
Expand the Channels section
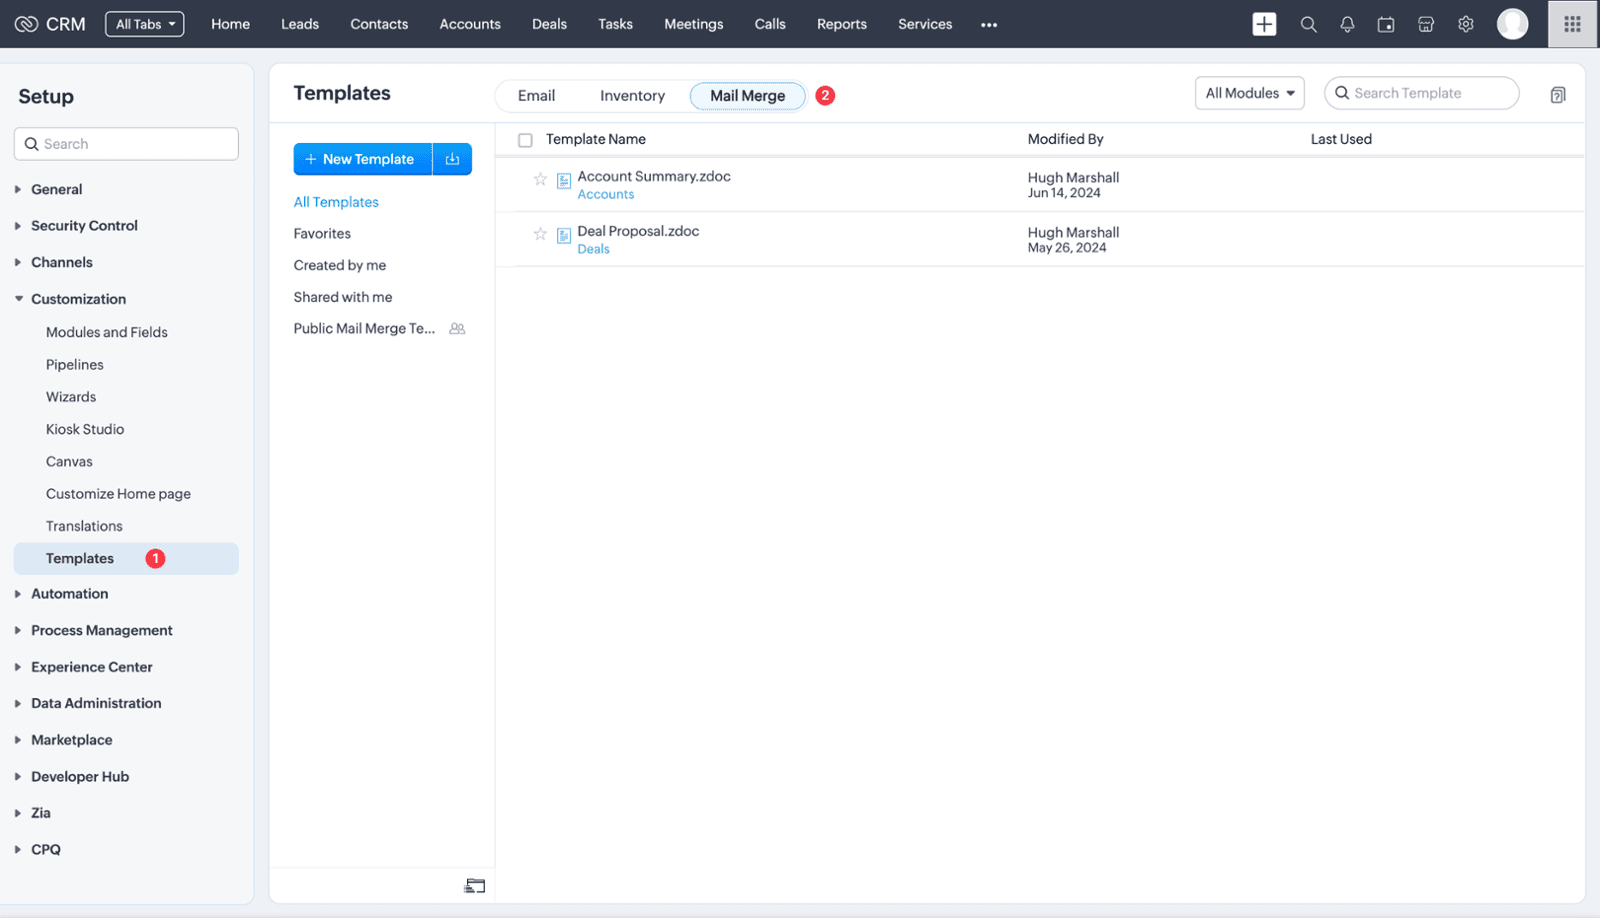61,262
